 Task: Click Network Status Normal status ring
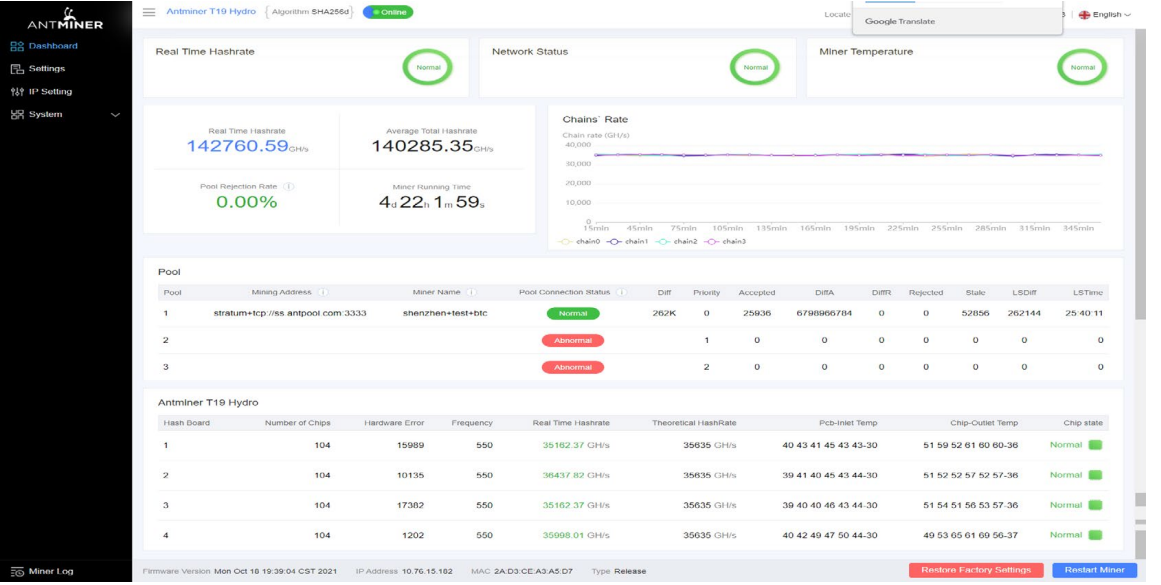pos(755,67)
